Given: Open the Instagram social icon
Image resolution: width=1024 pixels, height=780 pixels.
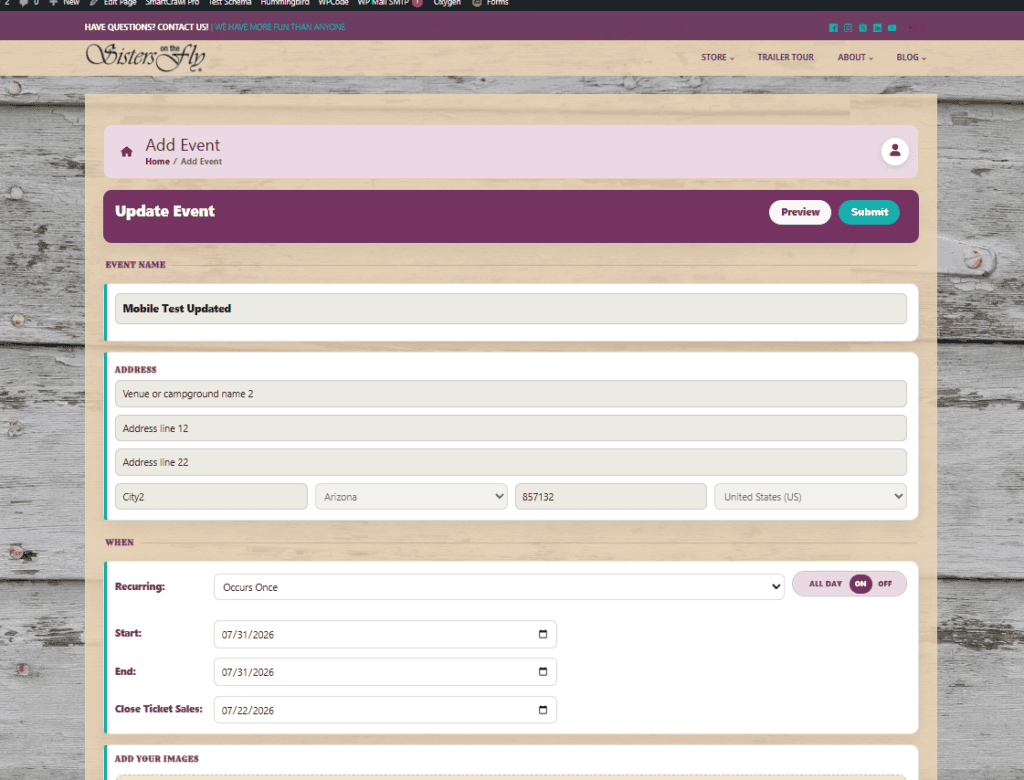Looking at the screenshot, I should pyautogui.click(x=848, y=28).
